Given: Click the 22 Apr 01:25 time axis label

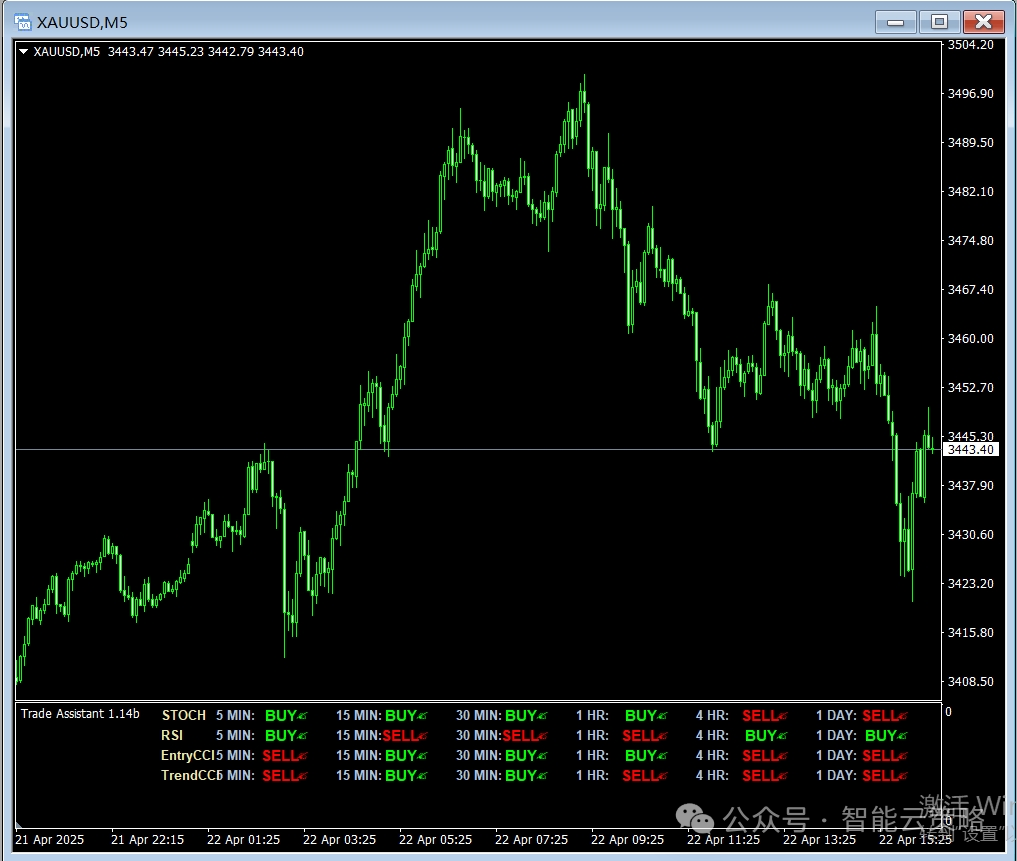Looking at the screenshot, I should (243, 840).
